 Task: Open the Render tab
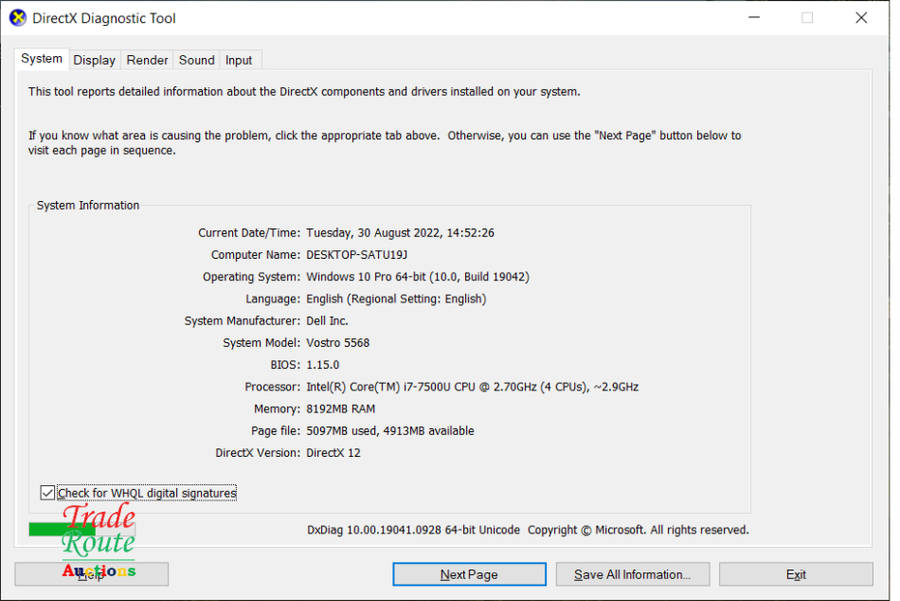[x=147, y=60]
